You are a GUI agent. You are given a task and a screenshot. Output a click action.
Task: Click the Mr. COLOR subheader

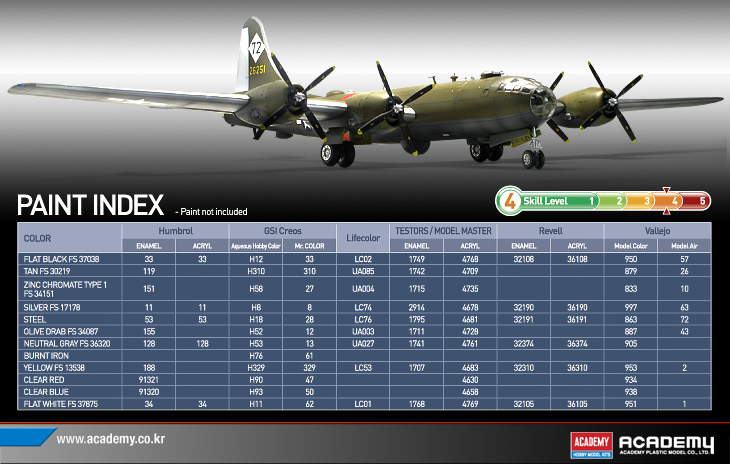click(310, 246)
